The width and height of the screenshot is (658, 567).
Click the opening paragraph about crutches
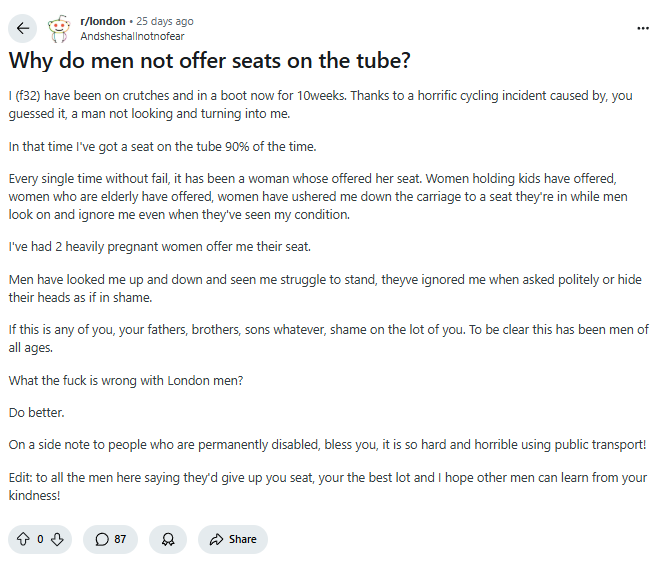(321, 105)
